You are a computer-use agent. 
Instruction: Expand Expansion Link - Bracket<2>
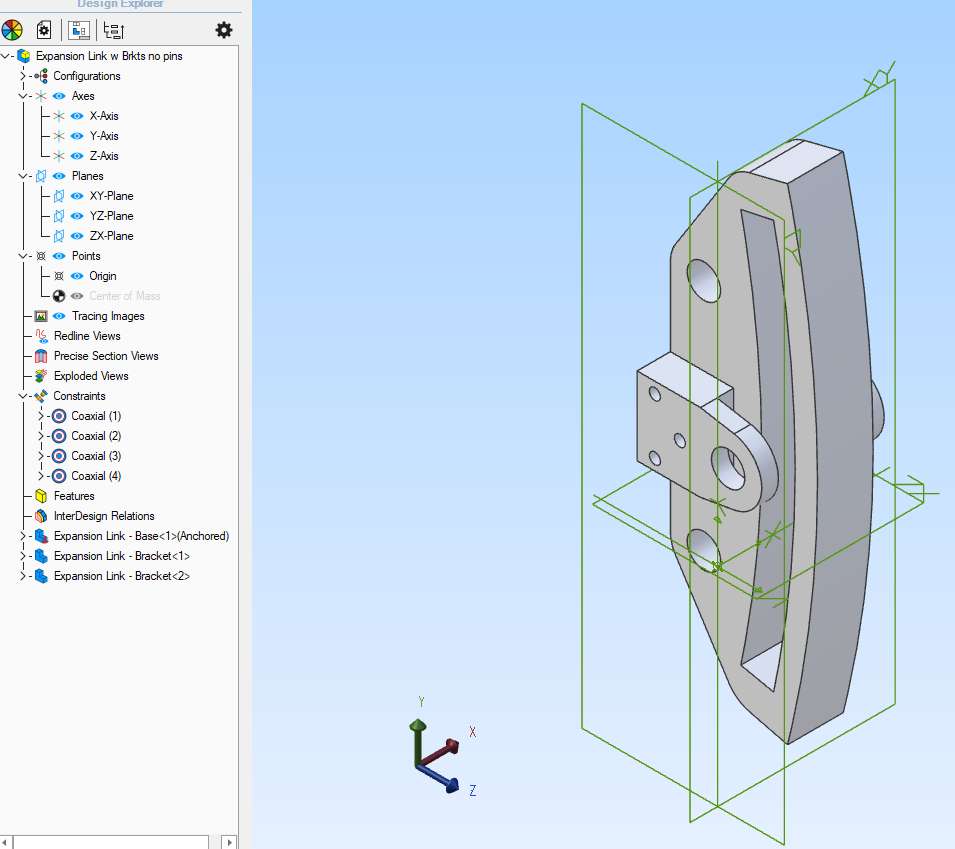(23, 576)
